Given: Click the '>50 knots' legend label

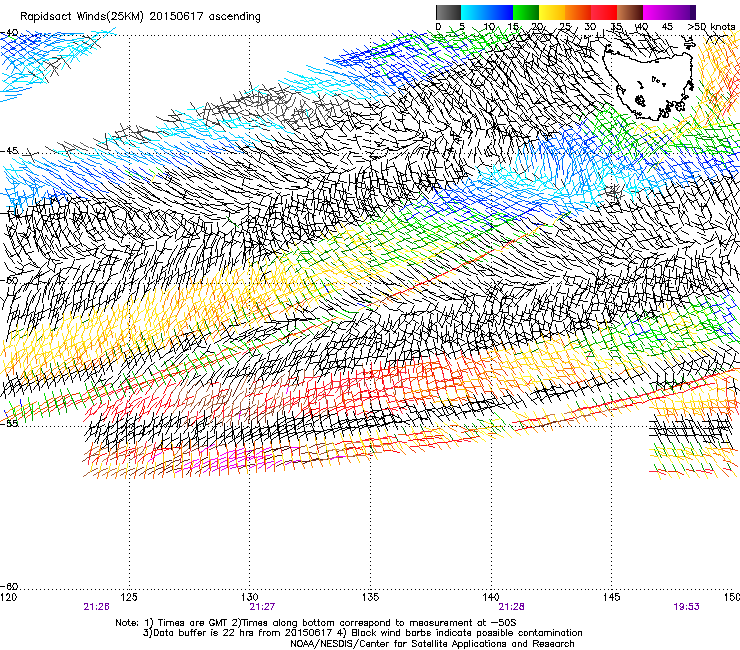Looking at the screenshot, I should pos(711,26).
